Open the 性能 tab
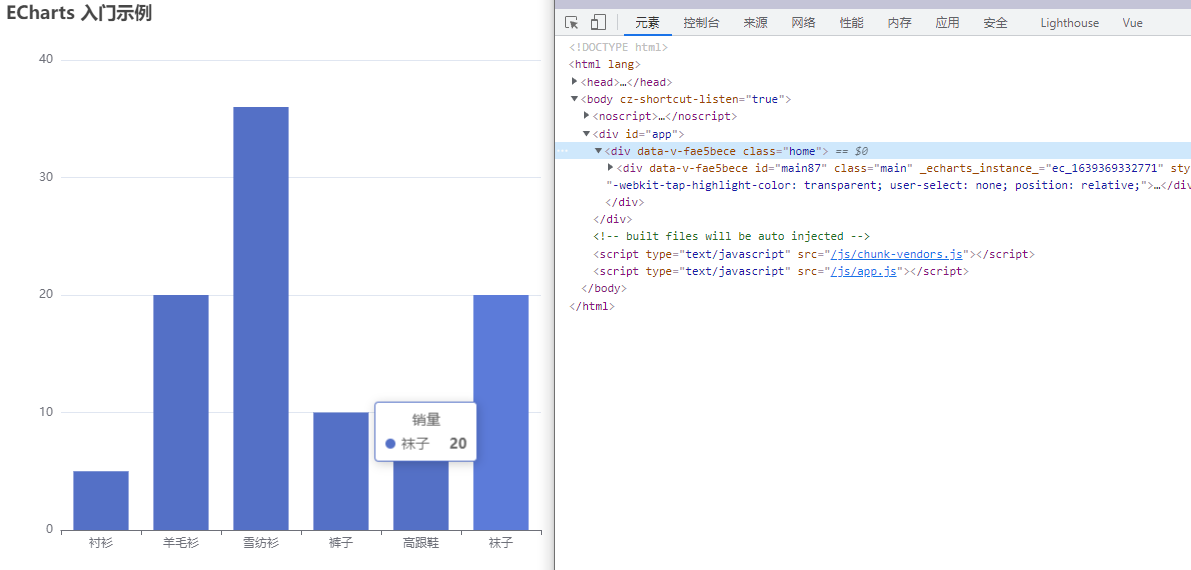The width and height of the screenshot is (1191, 570). pos(851,23)
